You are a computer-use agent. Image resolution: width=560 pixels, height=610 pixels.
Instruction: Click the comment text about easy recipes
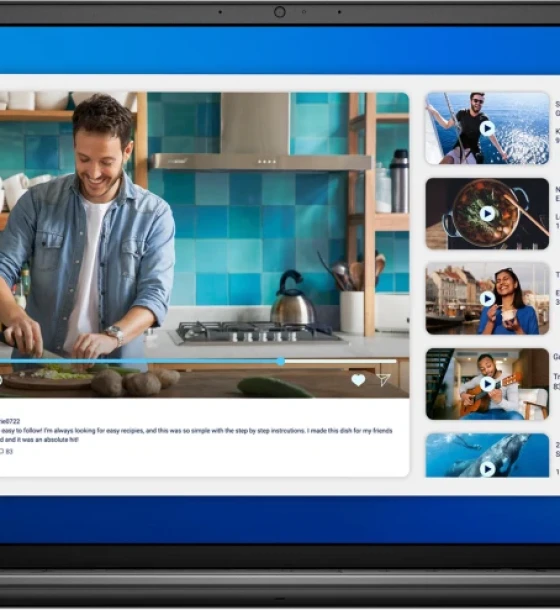(196, 435)
